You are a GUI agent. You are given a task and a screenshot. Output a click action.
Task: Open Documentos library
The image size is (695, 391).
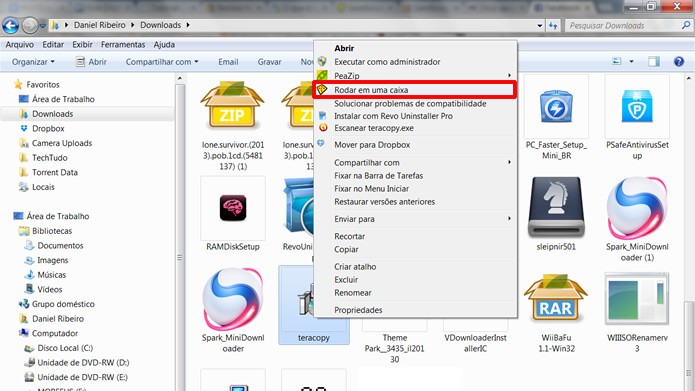[x=60, y=246]
